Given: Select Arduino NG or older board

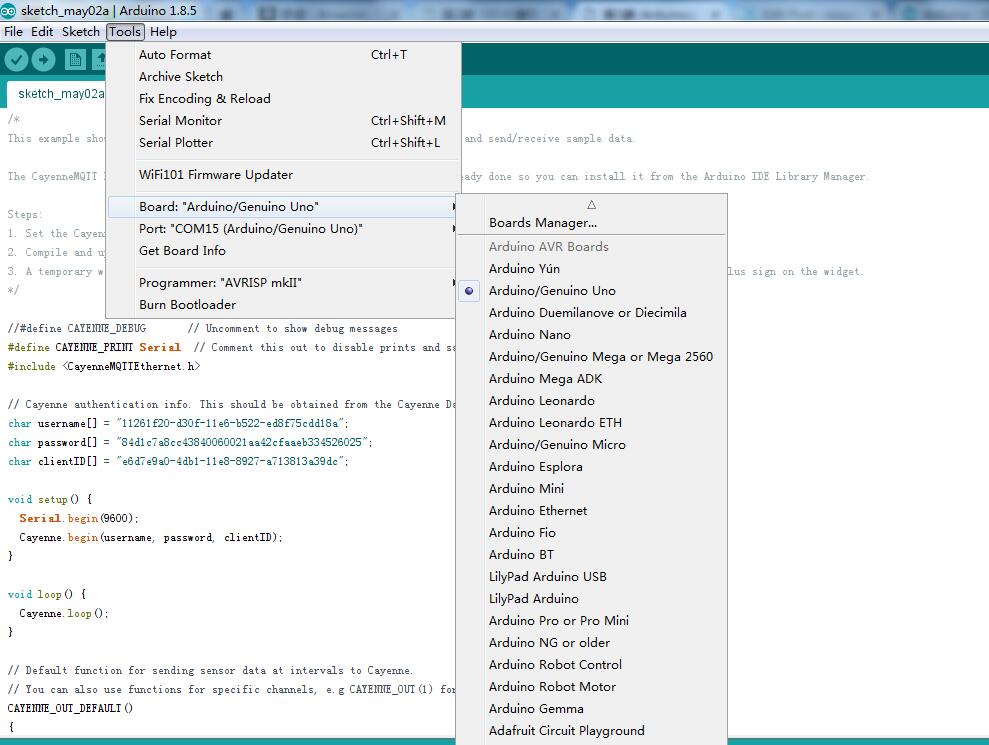Looking at the screenshot, I should (x=592, y=643).
